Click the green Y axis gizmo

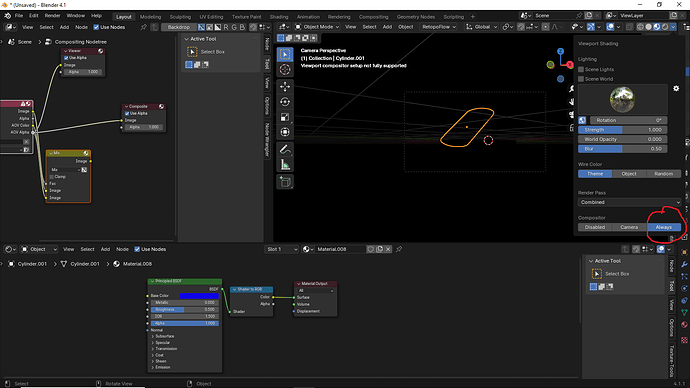pyautogui.click(x=550, y=65)
